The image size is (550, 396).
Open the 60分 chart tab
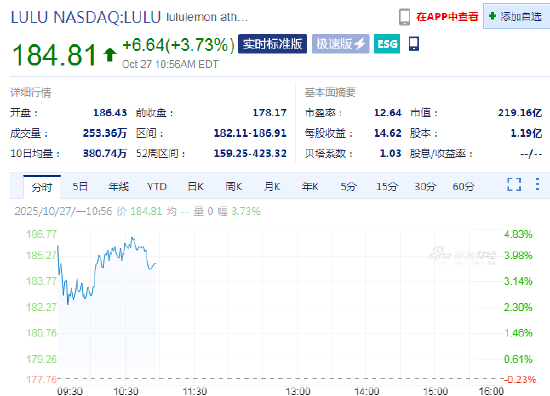coord(463,186)
